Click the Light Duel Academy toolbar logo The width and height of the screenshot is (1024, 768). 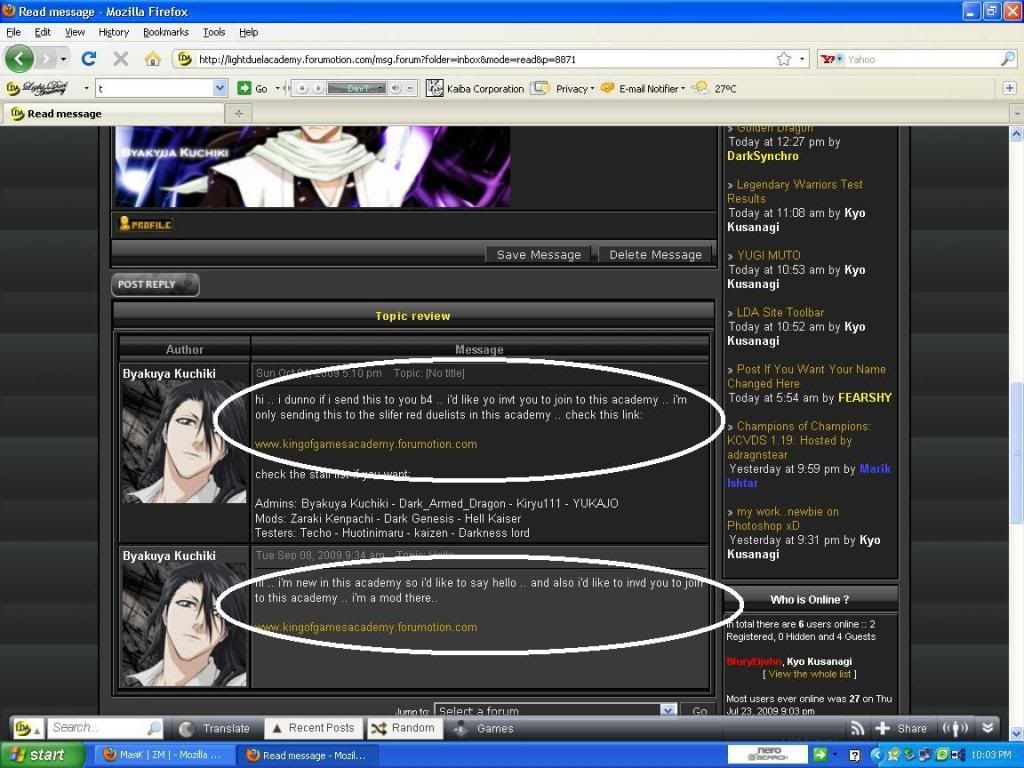tap(37, 88)
